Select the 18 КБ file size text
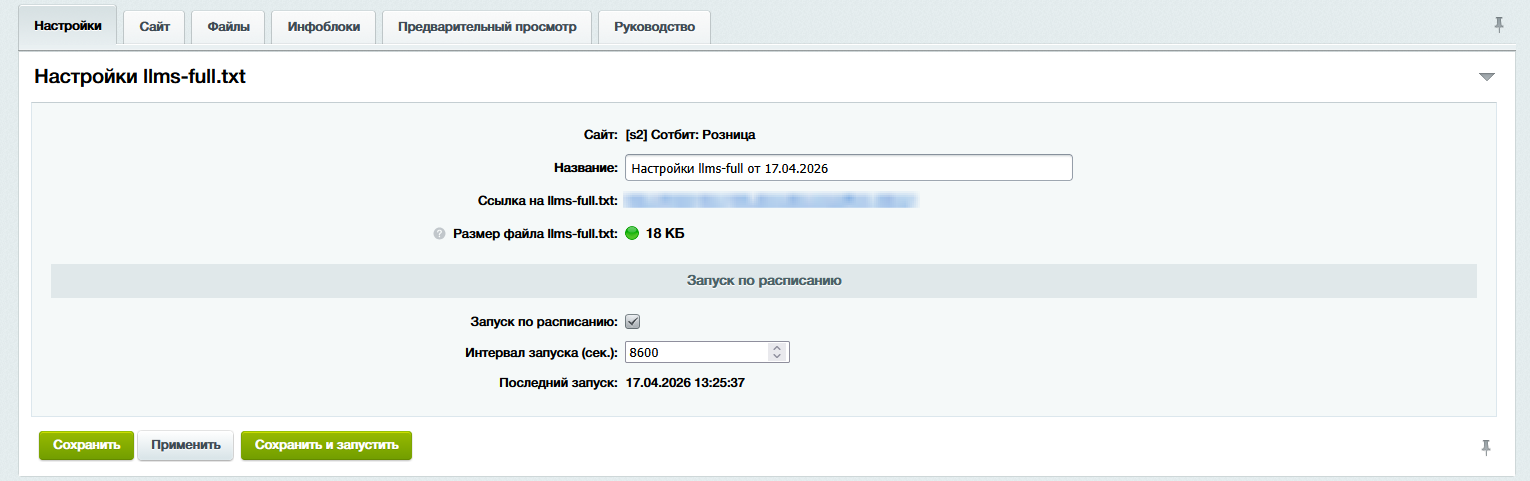1530x481 pixels. pos(665,234)
